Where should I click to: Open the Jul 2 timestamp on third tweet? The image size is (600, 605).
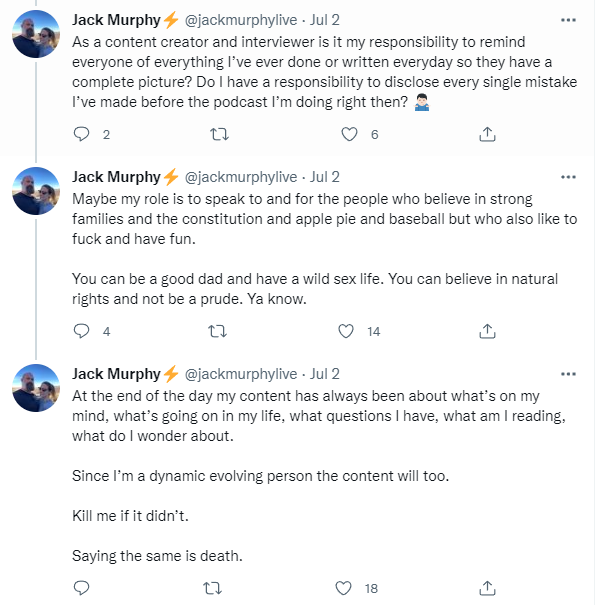(x=325, y=374)
